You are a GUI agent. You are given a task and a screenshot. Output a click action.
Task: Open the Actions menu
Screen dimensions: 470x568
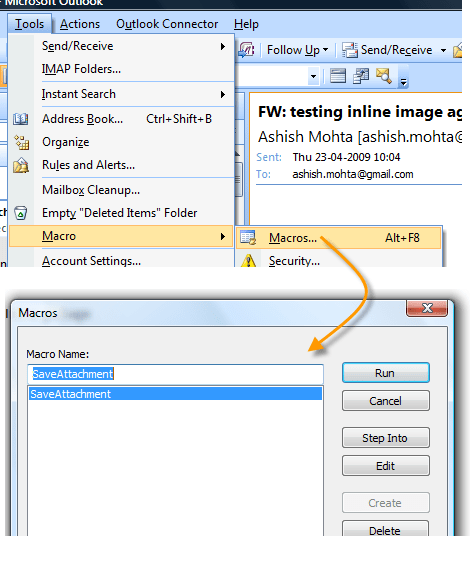[80, 24]
